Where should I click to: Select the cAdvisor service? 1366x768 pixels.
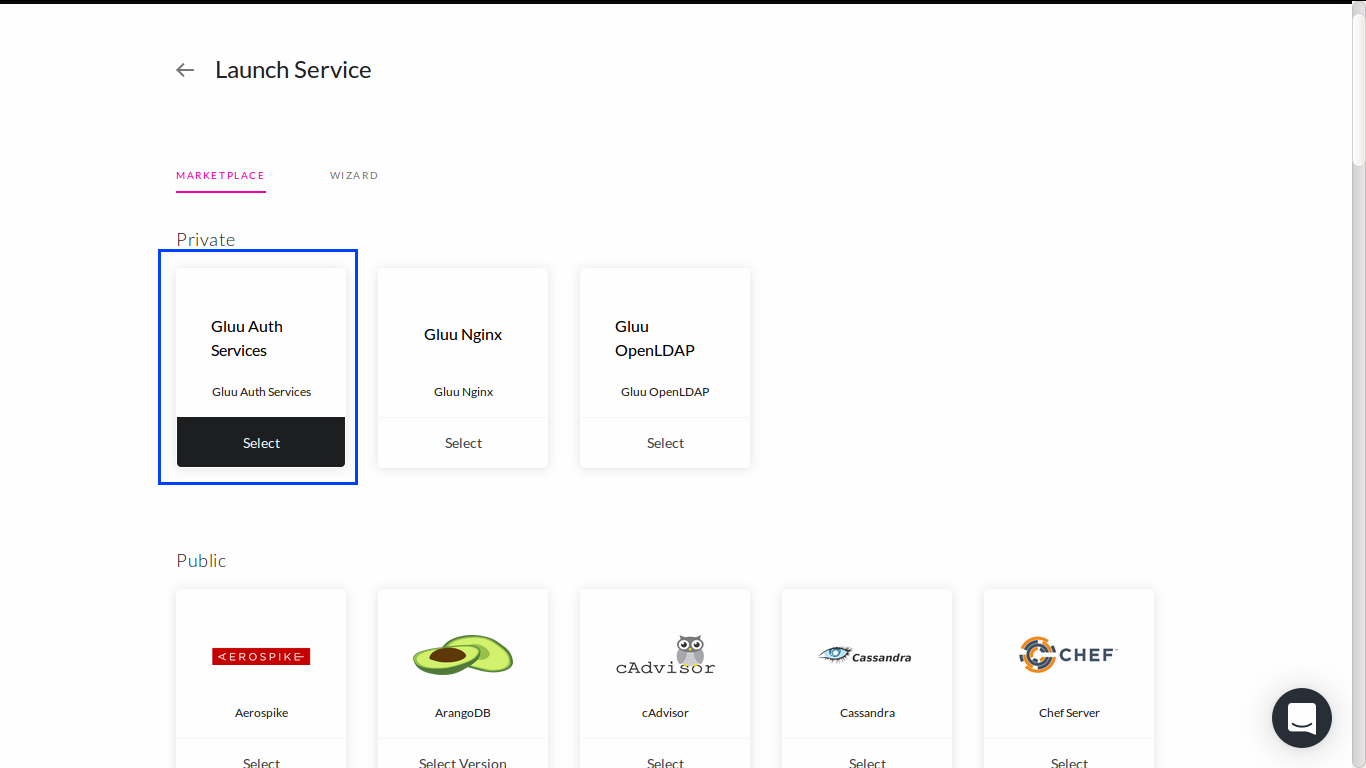point(664,760)
